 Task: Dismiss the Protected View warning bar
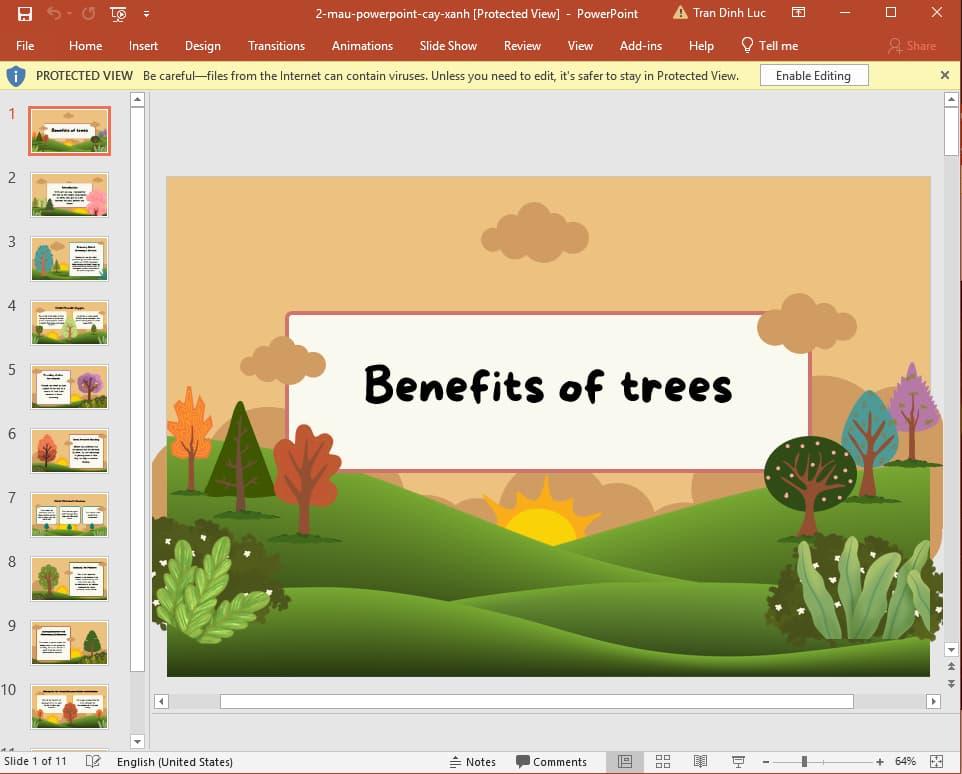tap(944, 75)
